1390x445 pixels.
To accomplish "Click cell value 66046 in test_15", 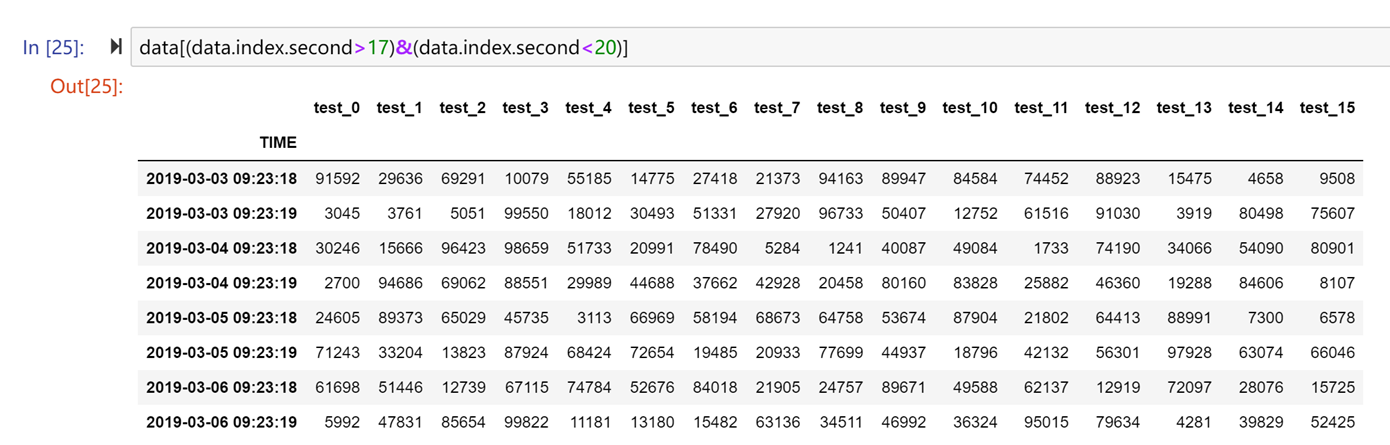I will (1333, 354).
